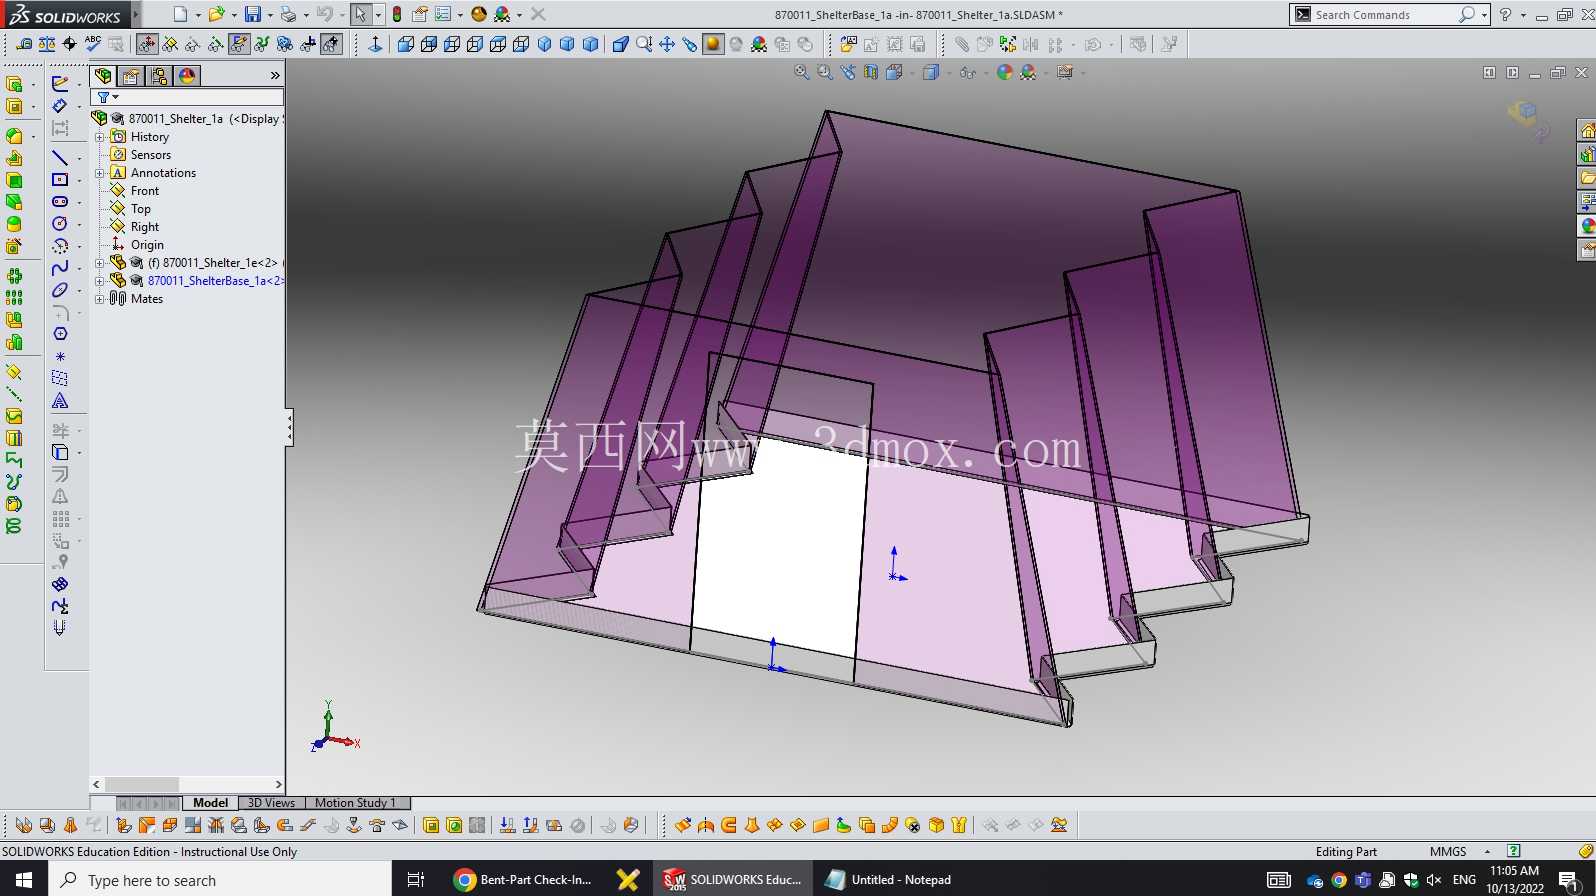Click the Save disk icon
Image resolution: width=1596 pixels, height=896 pixels.
click(x=253, y=14)
